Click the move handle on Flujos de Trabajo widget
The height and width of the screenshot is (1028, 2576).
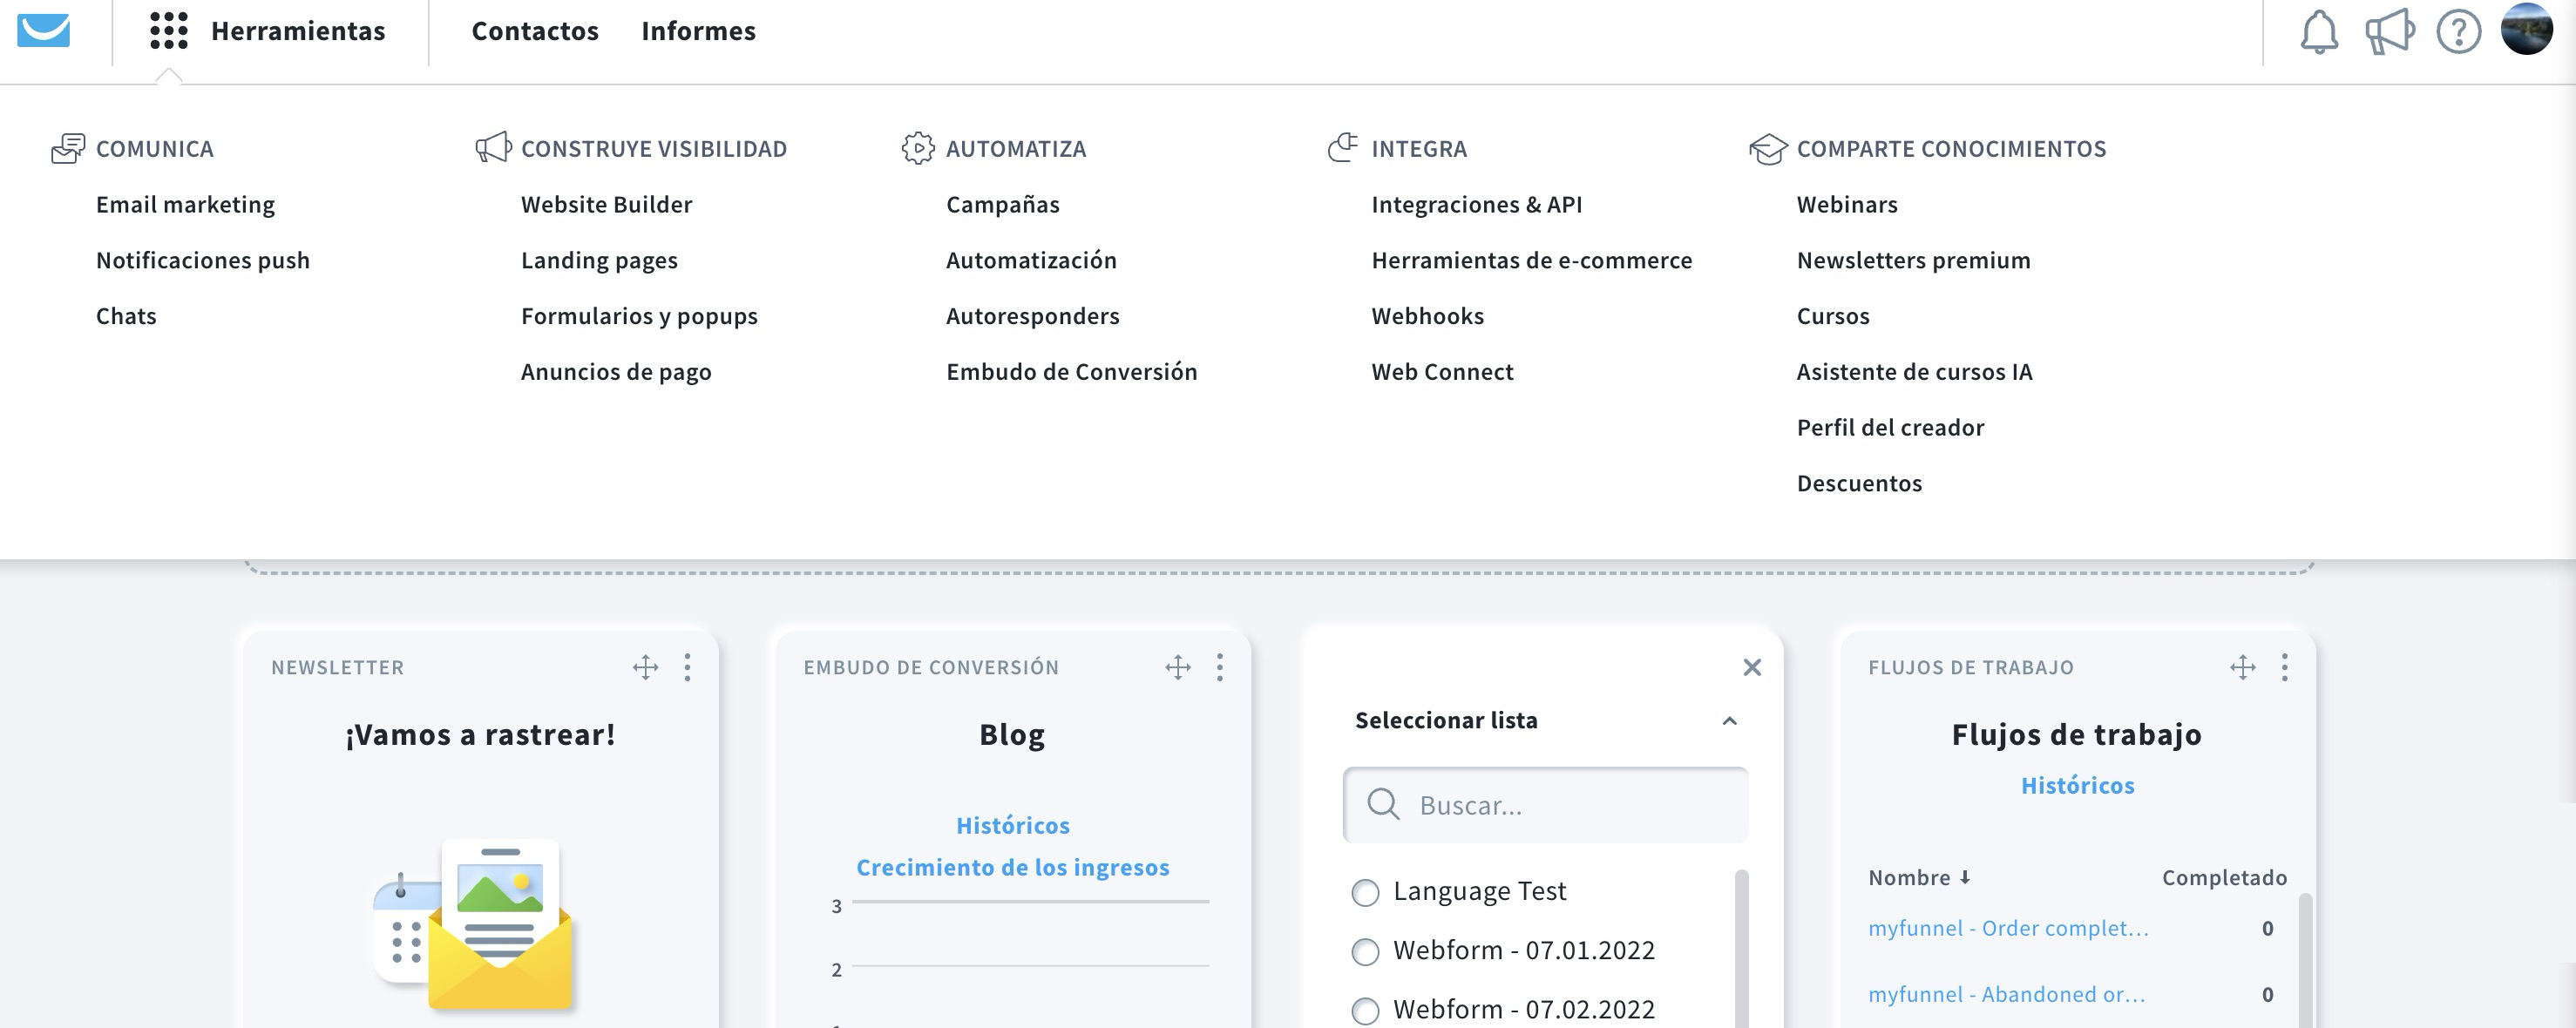2243,667
